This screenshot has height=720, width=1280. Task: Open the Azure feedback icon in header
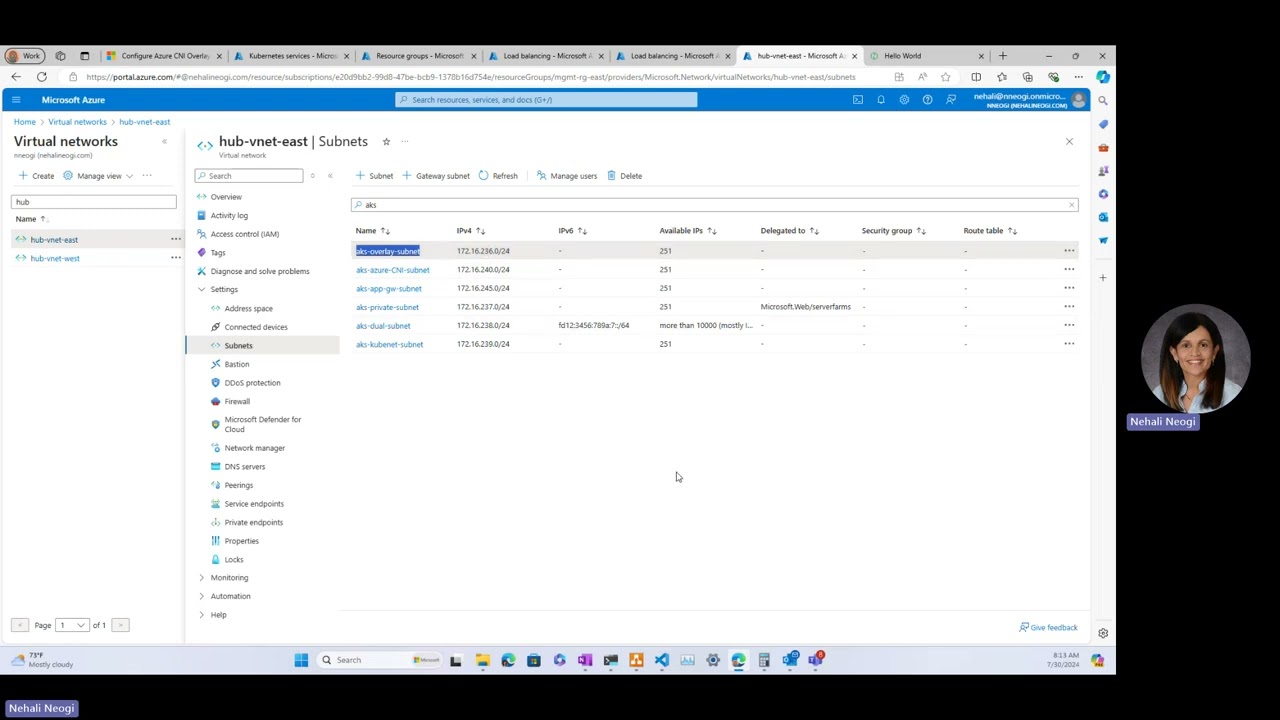pyautogui.click(x=951, y=100)
